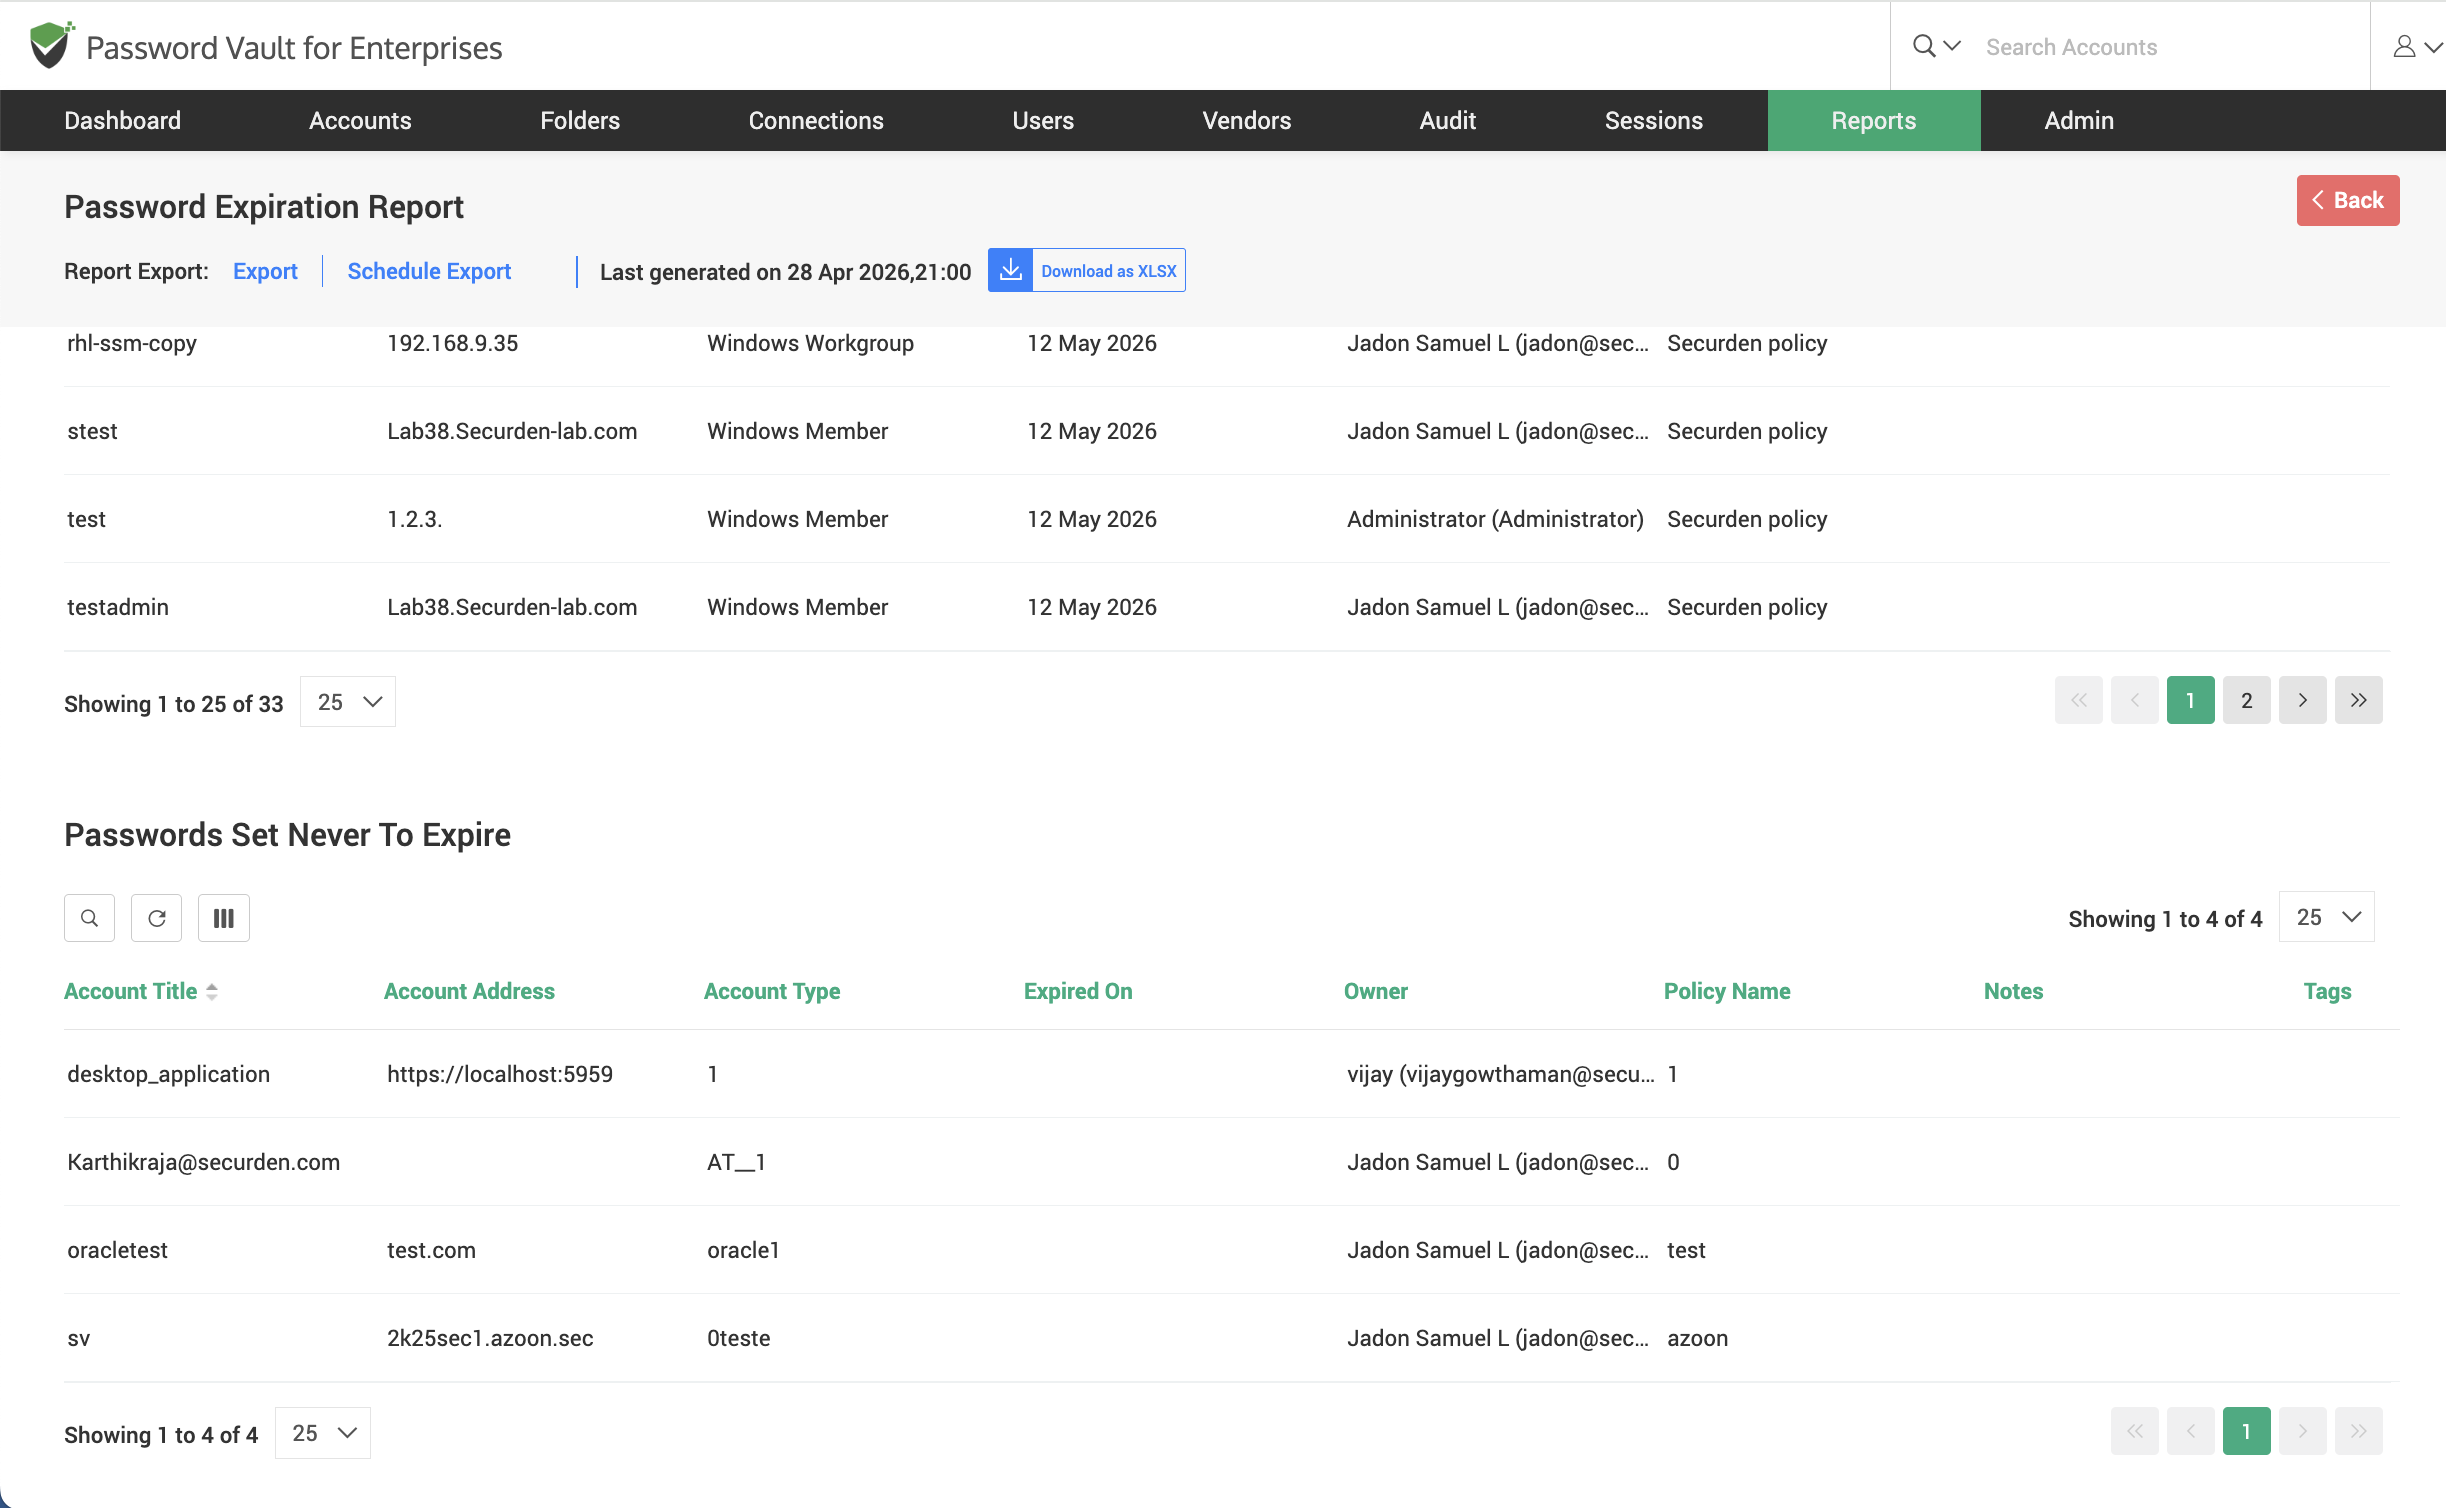
Task: Click the stest account row
Action: click(1227, 431)
